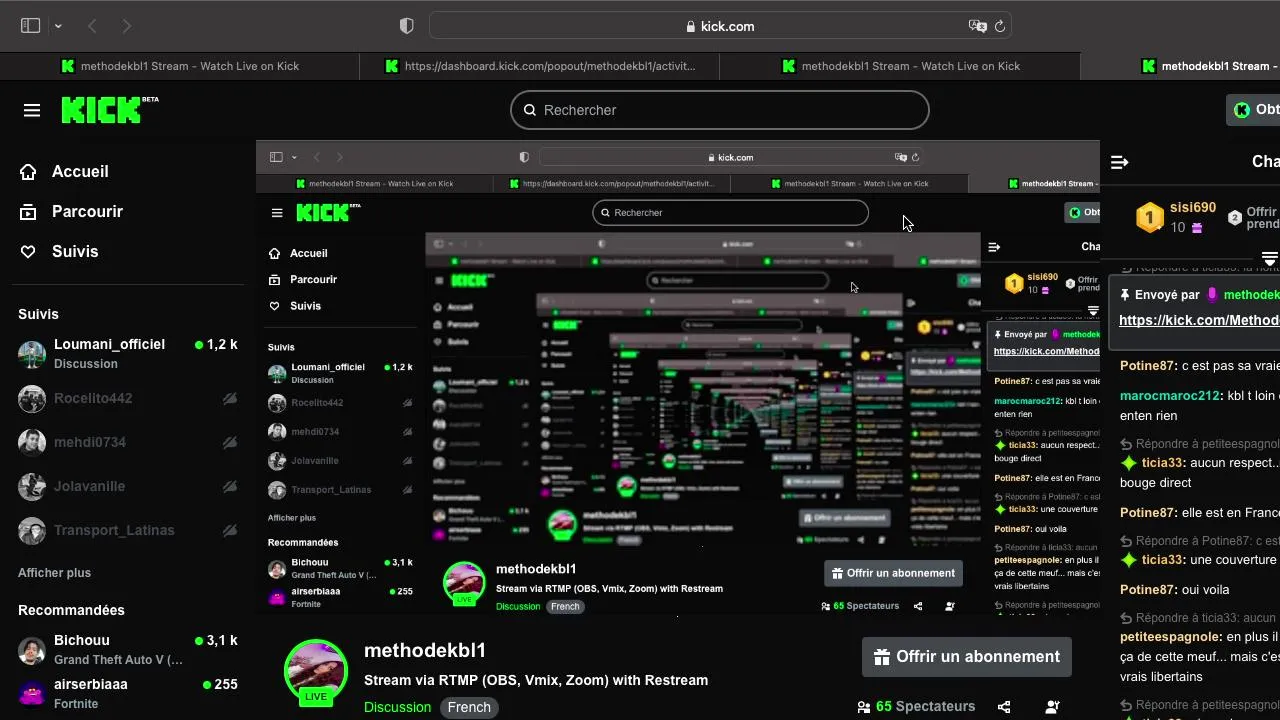Click petiteespagnole's username before 'en plus il'
Screen dimensions: 1280x720
[x=1171, y=637]
